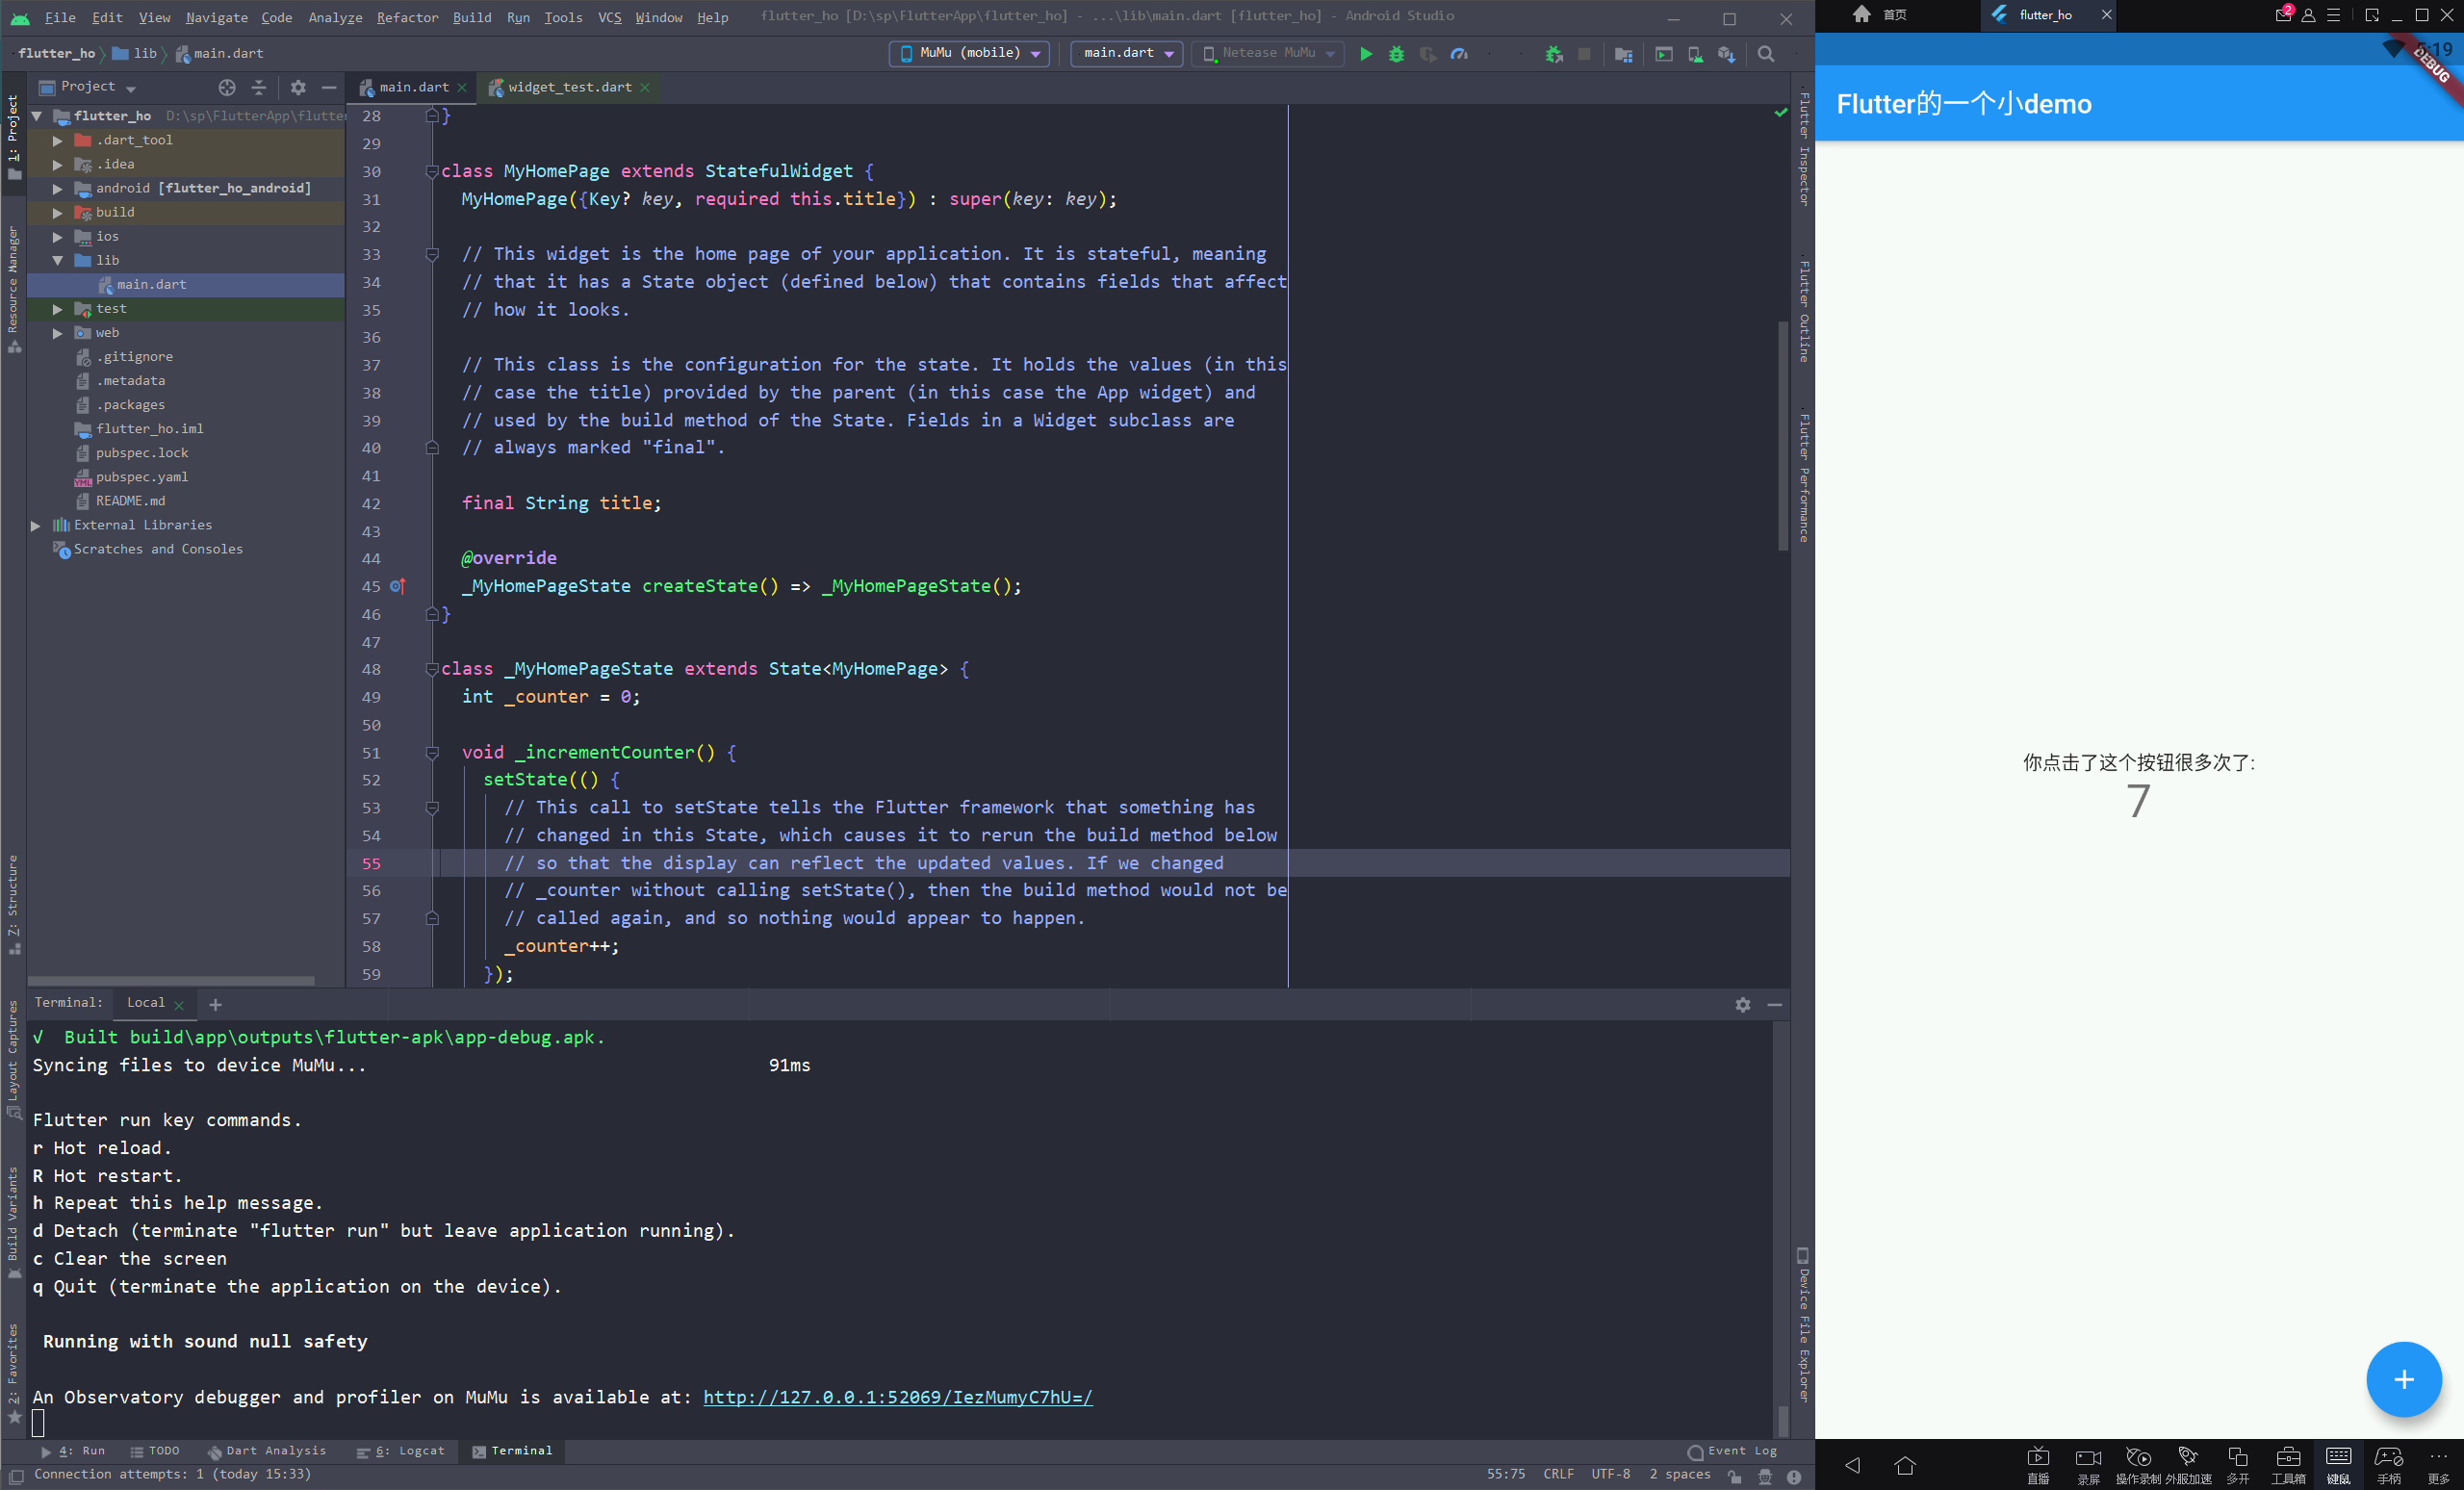Click emulator back triangle button
Viewport: 2464px width, 1490px height.
point(1853,1465)
